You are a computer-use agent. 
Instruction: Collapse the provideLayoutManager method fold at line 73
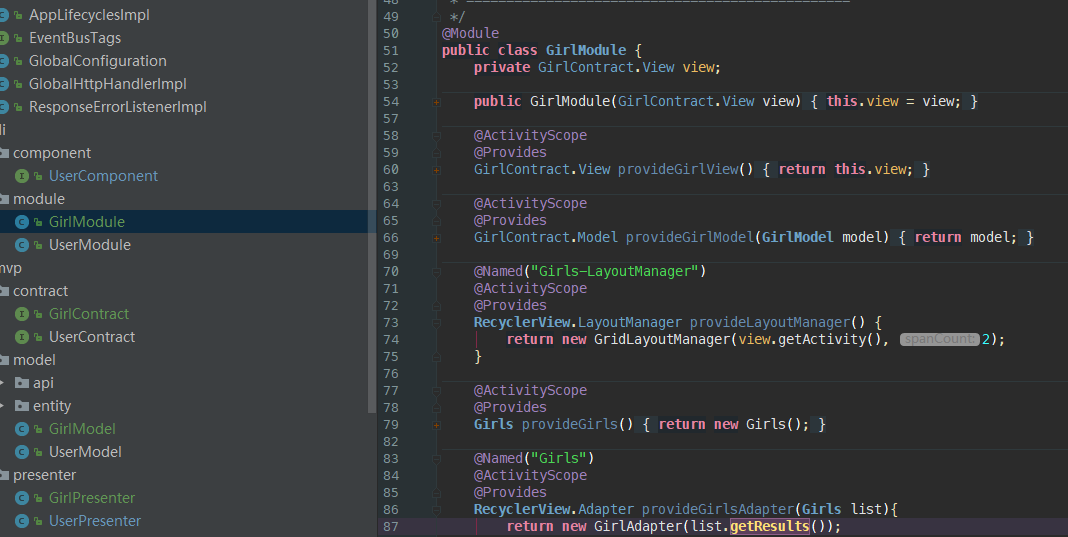coord(436,323)
